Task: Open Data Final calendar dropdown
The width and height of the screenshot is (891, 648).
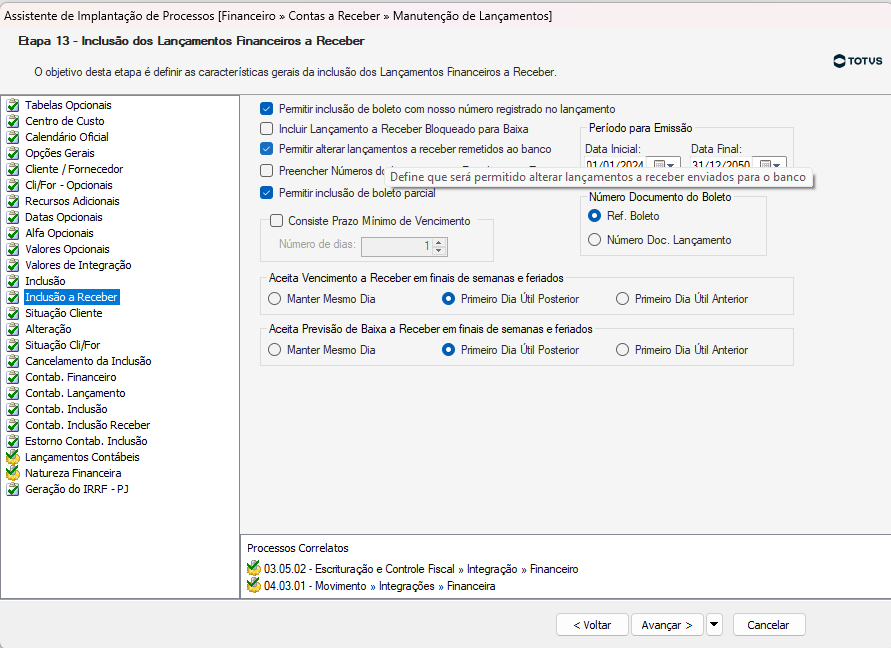Action: 771,164
